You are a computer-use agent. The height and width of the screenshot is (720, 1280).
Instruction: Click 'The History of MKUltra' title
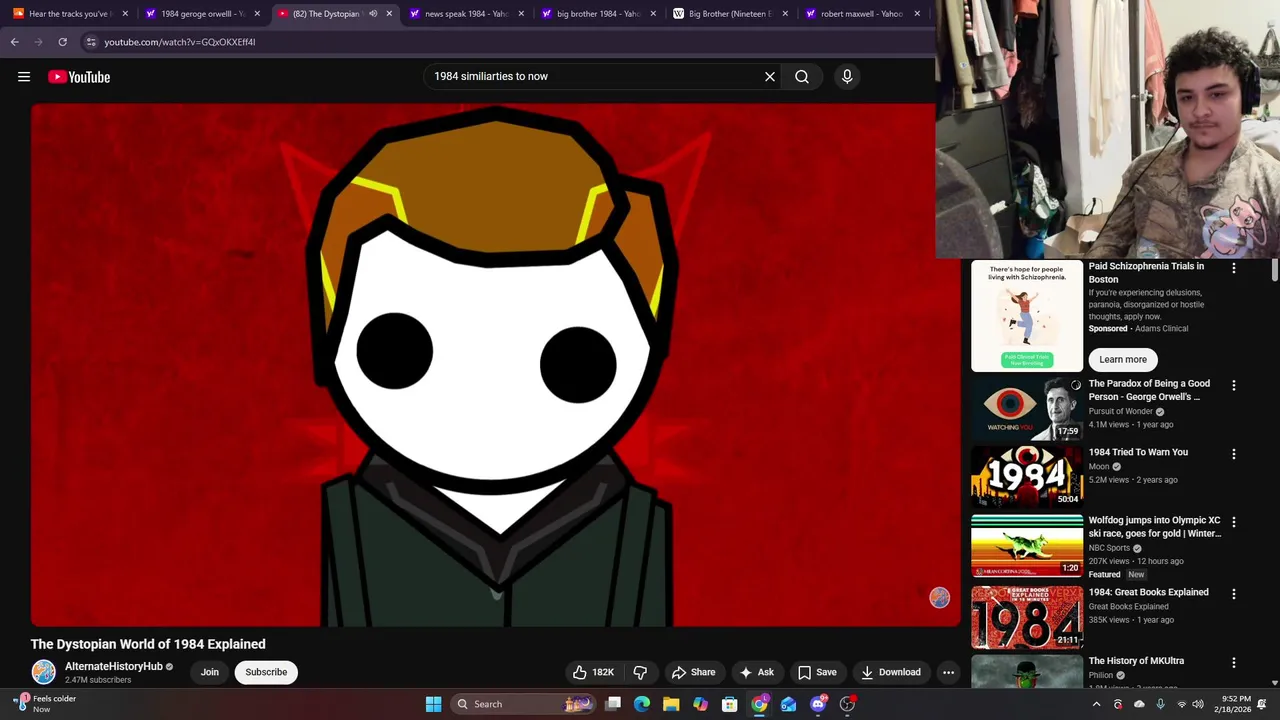(1136, 661)
